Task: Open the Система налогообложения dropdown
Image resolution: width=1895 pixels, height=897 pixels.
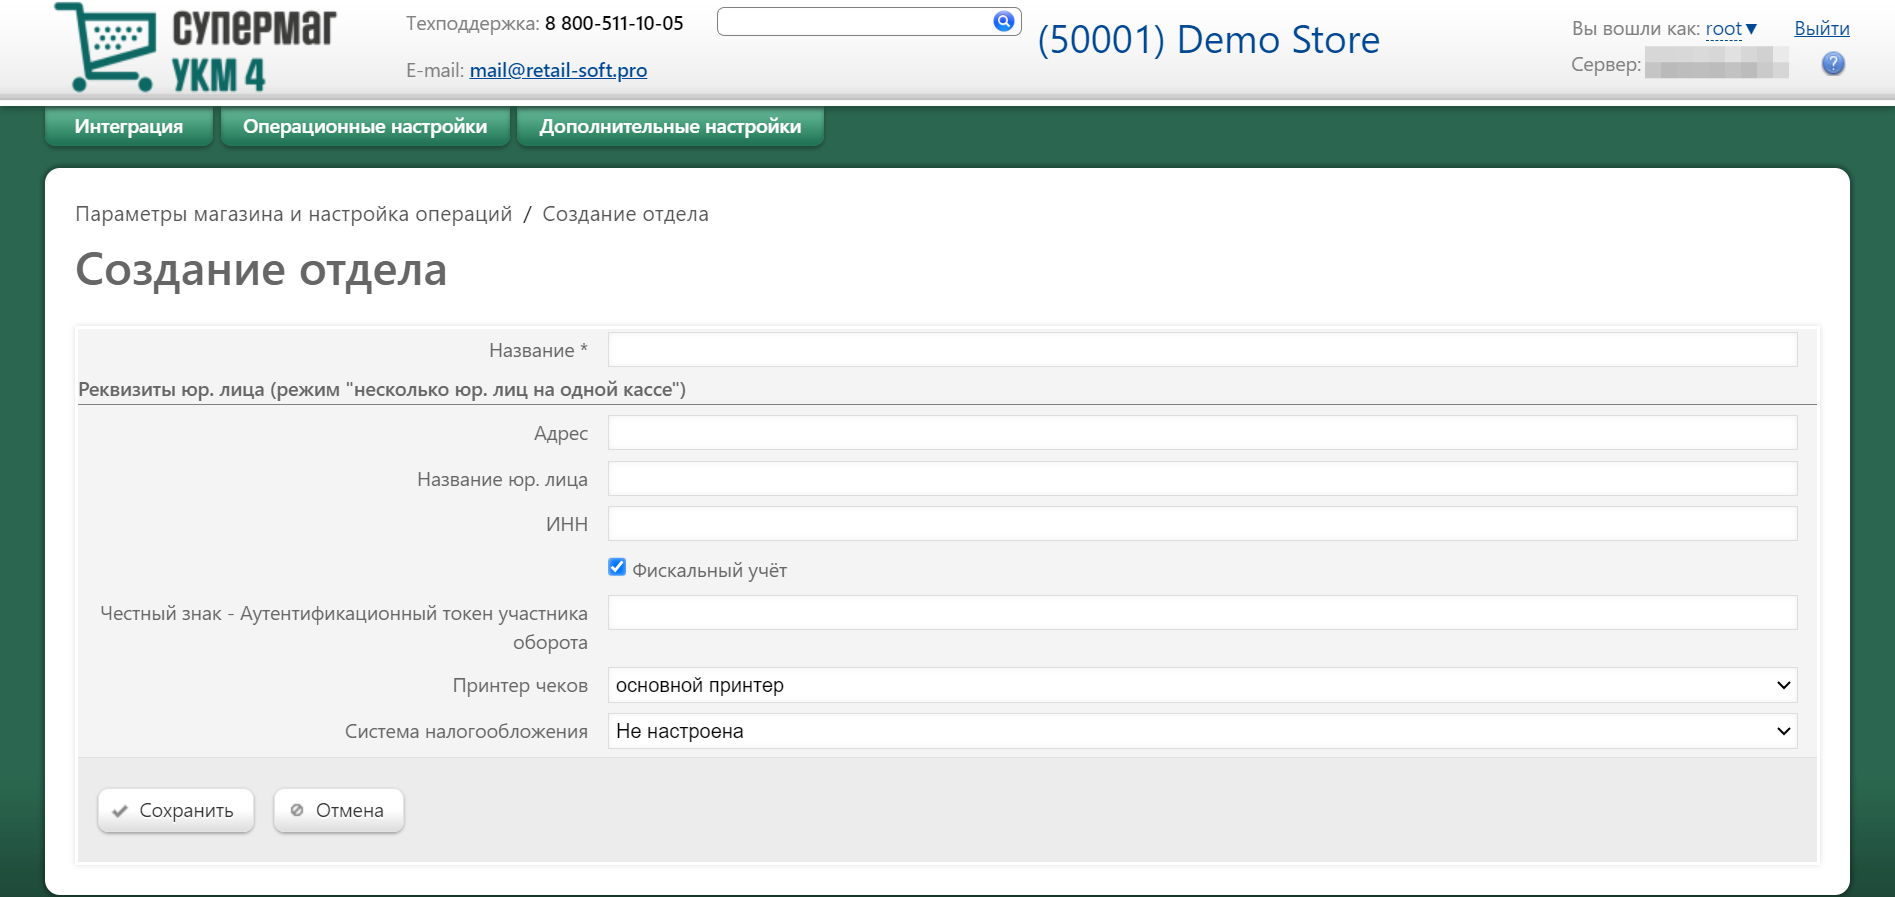Action: pos(1201,731)
